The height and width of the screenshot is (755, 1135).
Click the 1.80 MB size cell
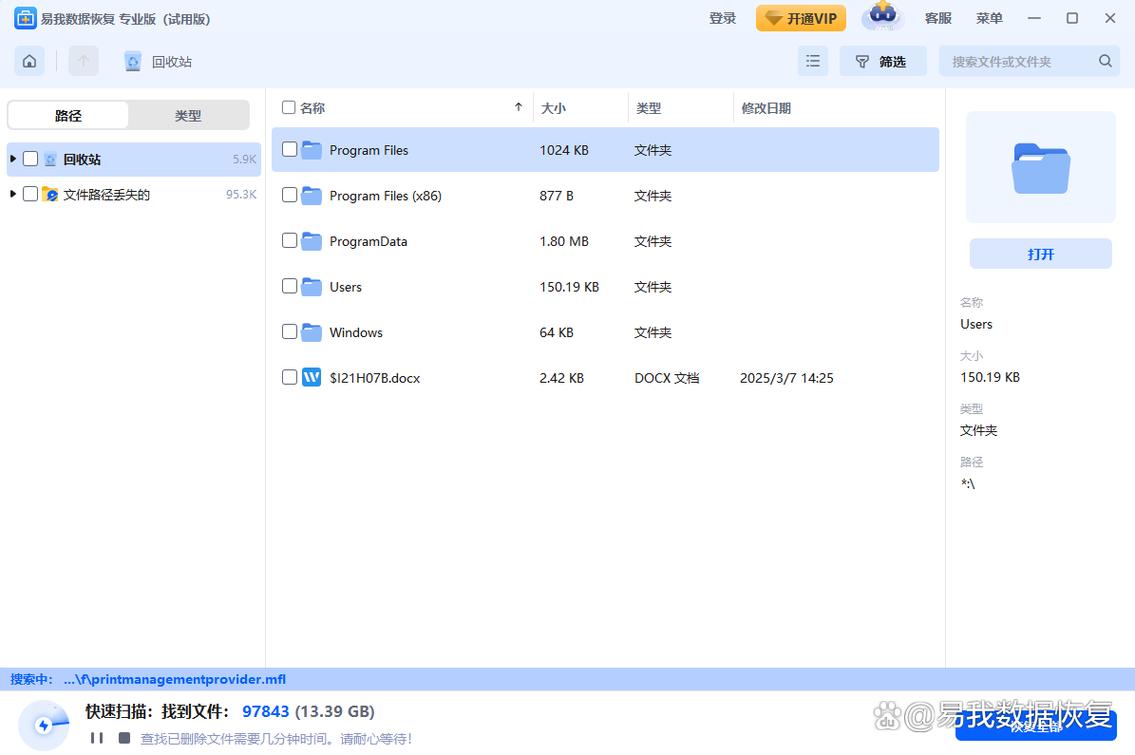tap(563, 241)
